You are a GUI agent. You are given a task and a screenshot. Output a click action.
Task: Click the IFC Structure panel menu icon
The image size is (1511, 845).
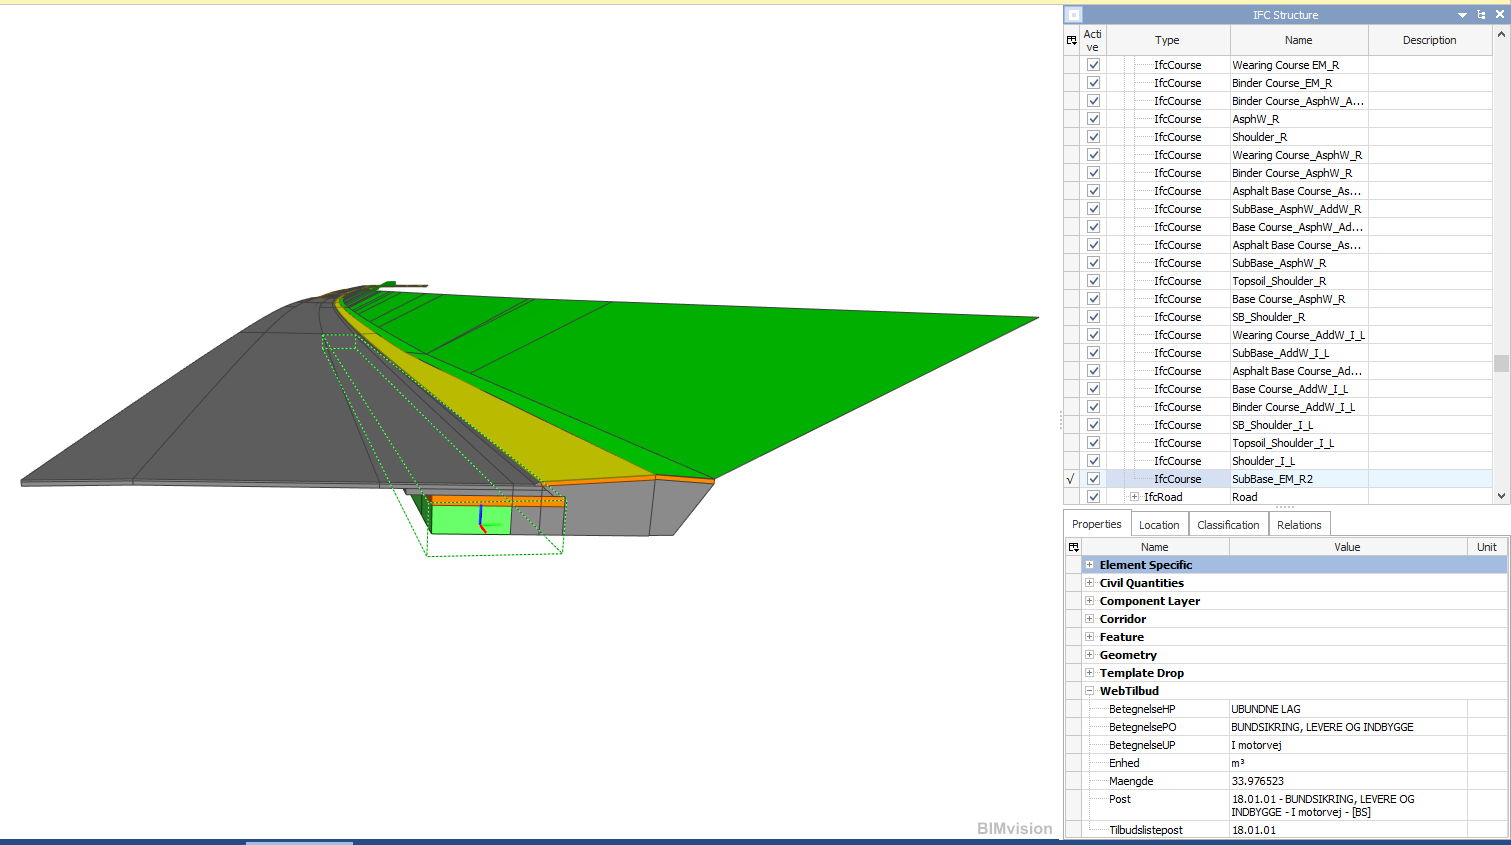[x=1073, y=15]
